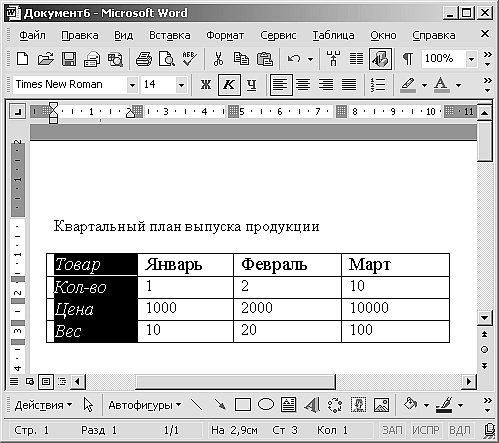Show paragraph marks with the ¶ icon
The width and height of the screenshot is (499, 443).
408,59
